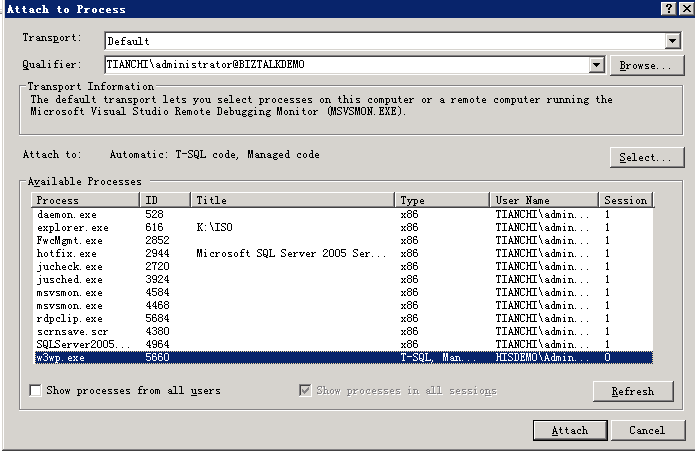The image size is (695, 451).
Task: Enable Show processes from all users
Action: (35, 390)
